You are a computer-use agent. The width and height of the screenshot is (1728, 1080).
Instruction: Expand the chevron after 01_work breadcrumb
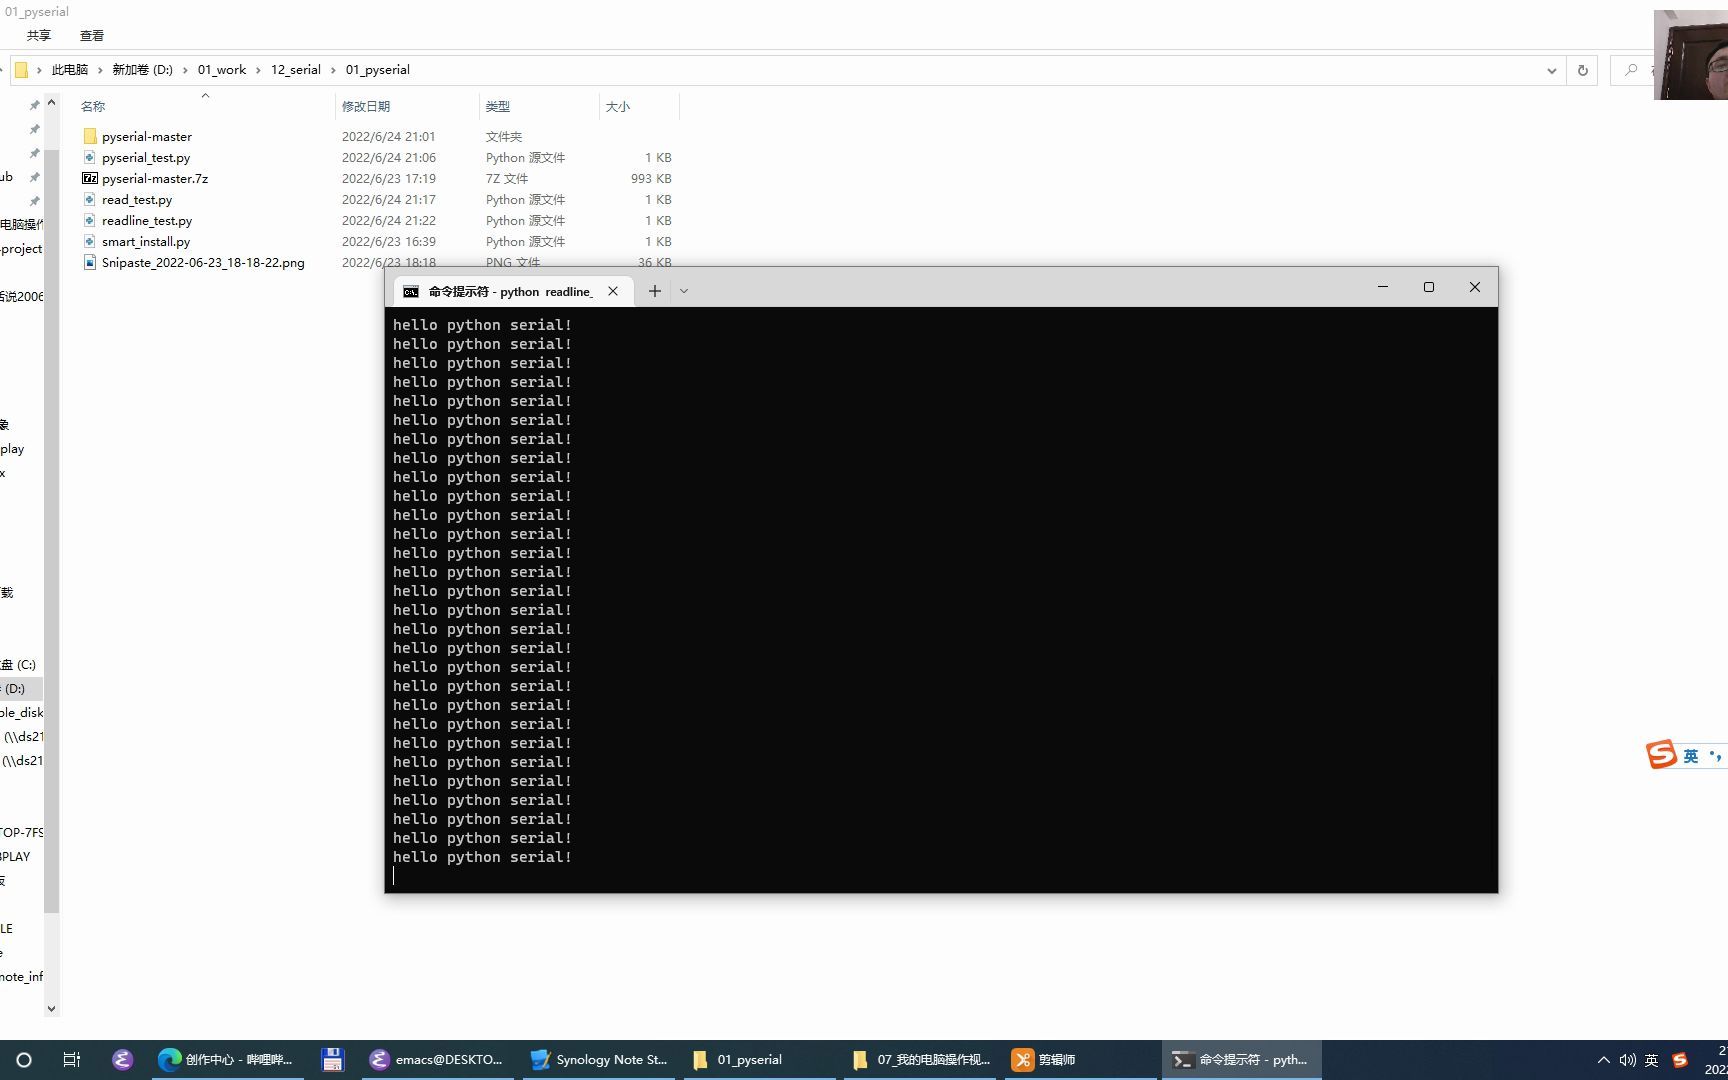[x=258, y=70]
